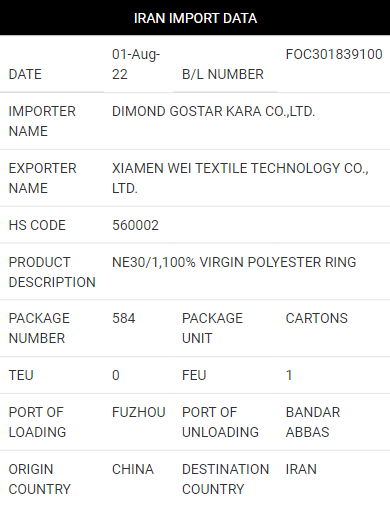The image size is (390, 506).
Task: Select the package number 584
Action: pos(124,318)
